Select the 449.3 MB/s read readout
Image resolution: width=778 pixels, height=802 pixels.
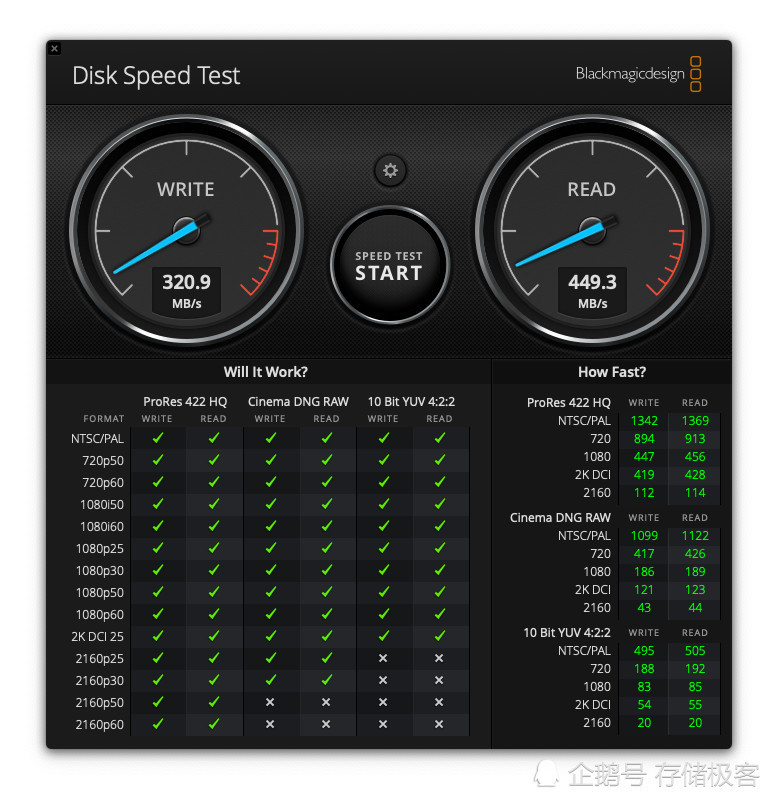(x=592, y=291)
